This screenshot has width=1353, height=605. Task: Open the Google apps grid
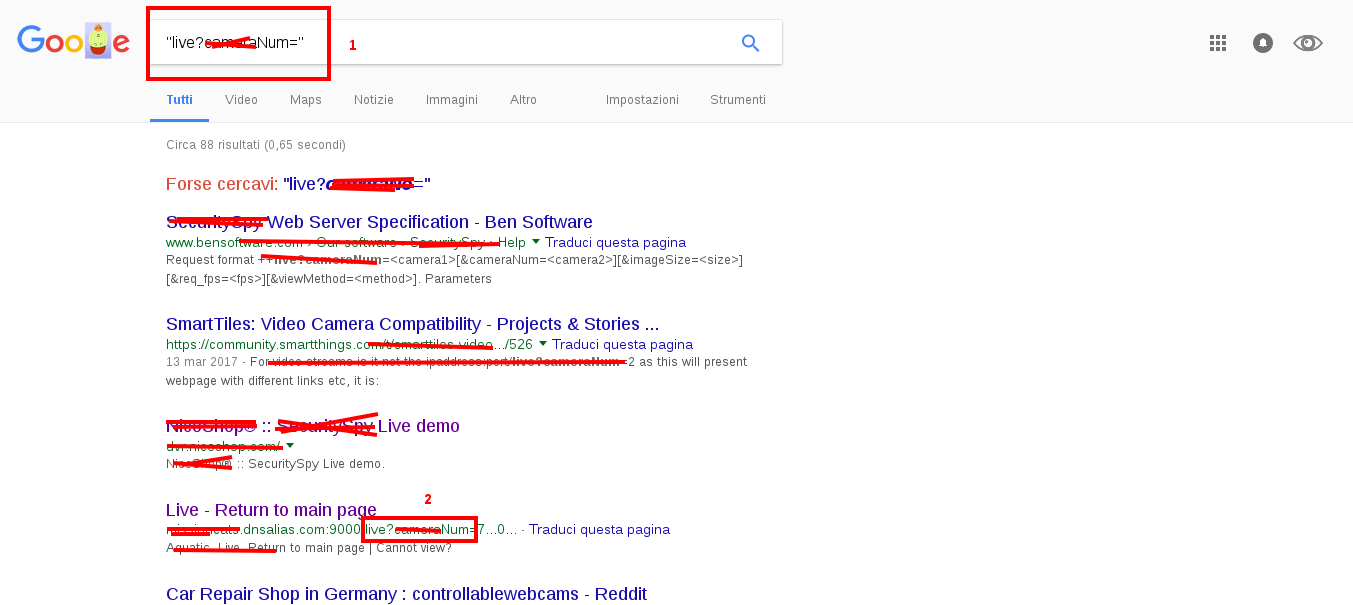1217,43
